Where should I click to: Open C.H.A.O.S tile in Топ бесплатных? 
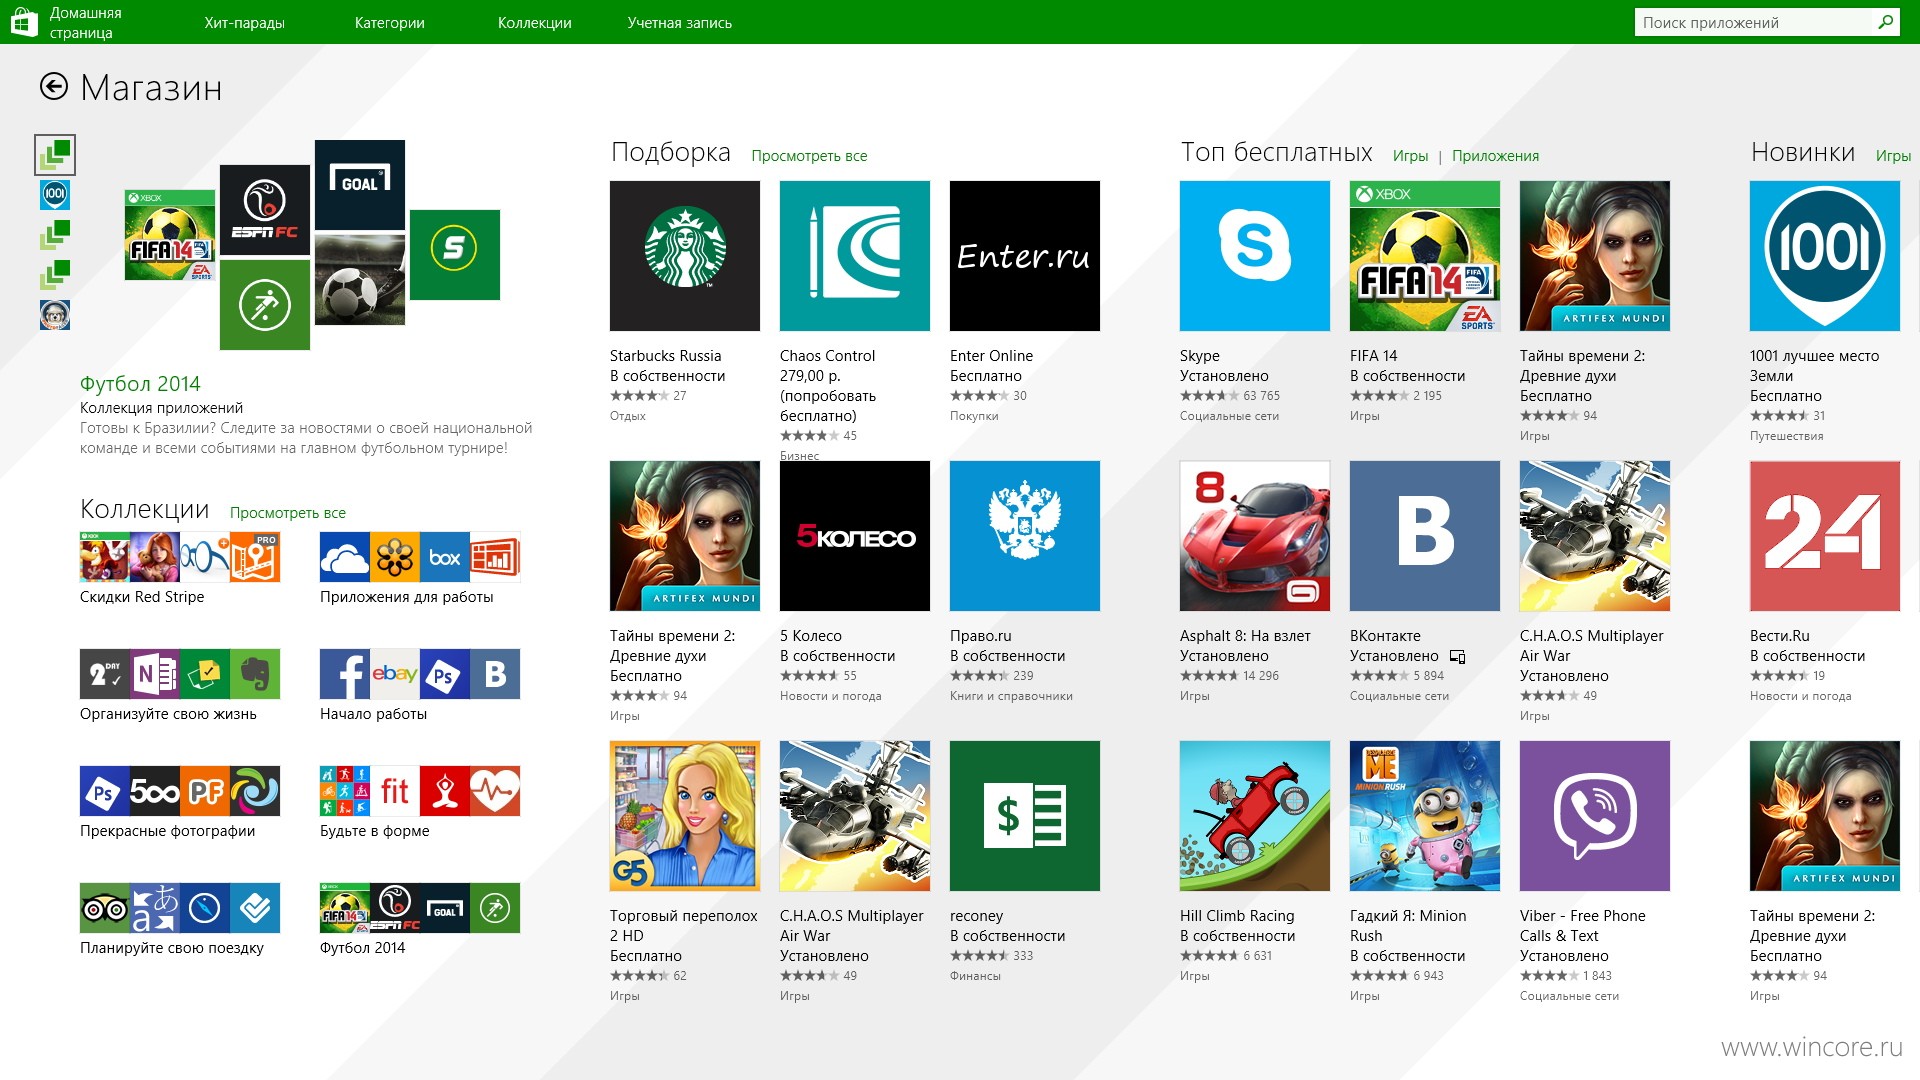click(x=1595, y=536)
